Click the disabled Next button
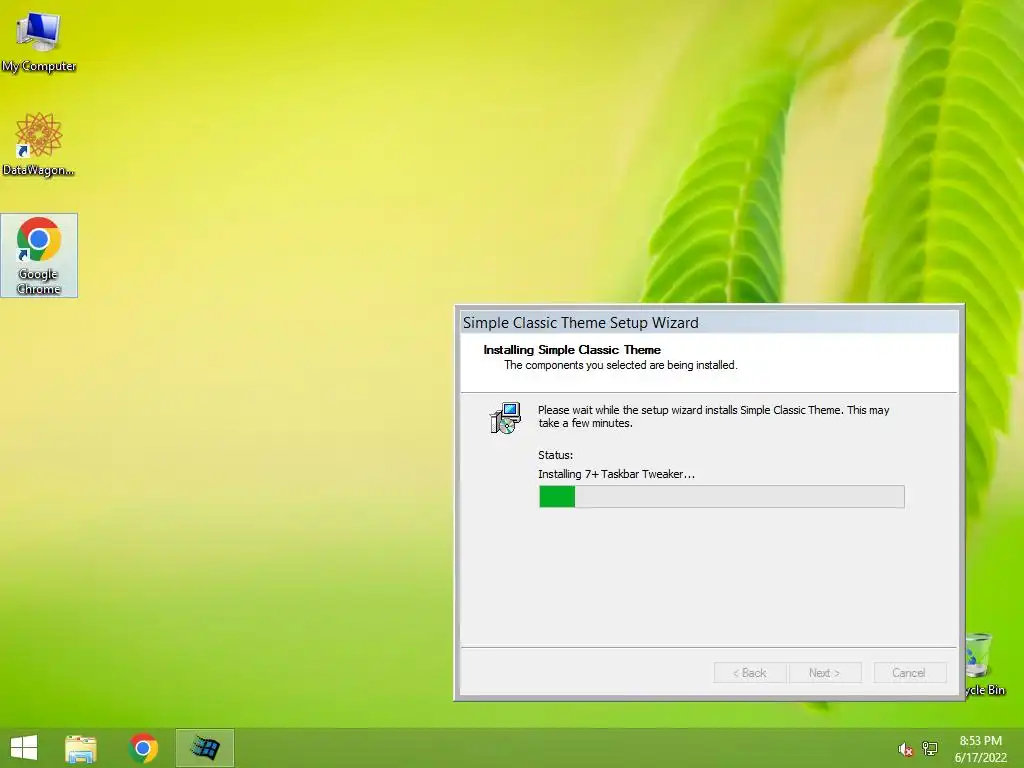Screen dimensions: 1024x768 coord(825,673)
